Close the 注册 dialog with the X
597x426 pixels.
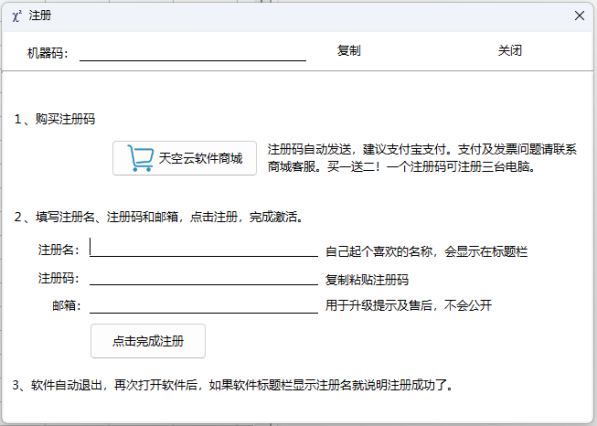(579, 16)
